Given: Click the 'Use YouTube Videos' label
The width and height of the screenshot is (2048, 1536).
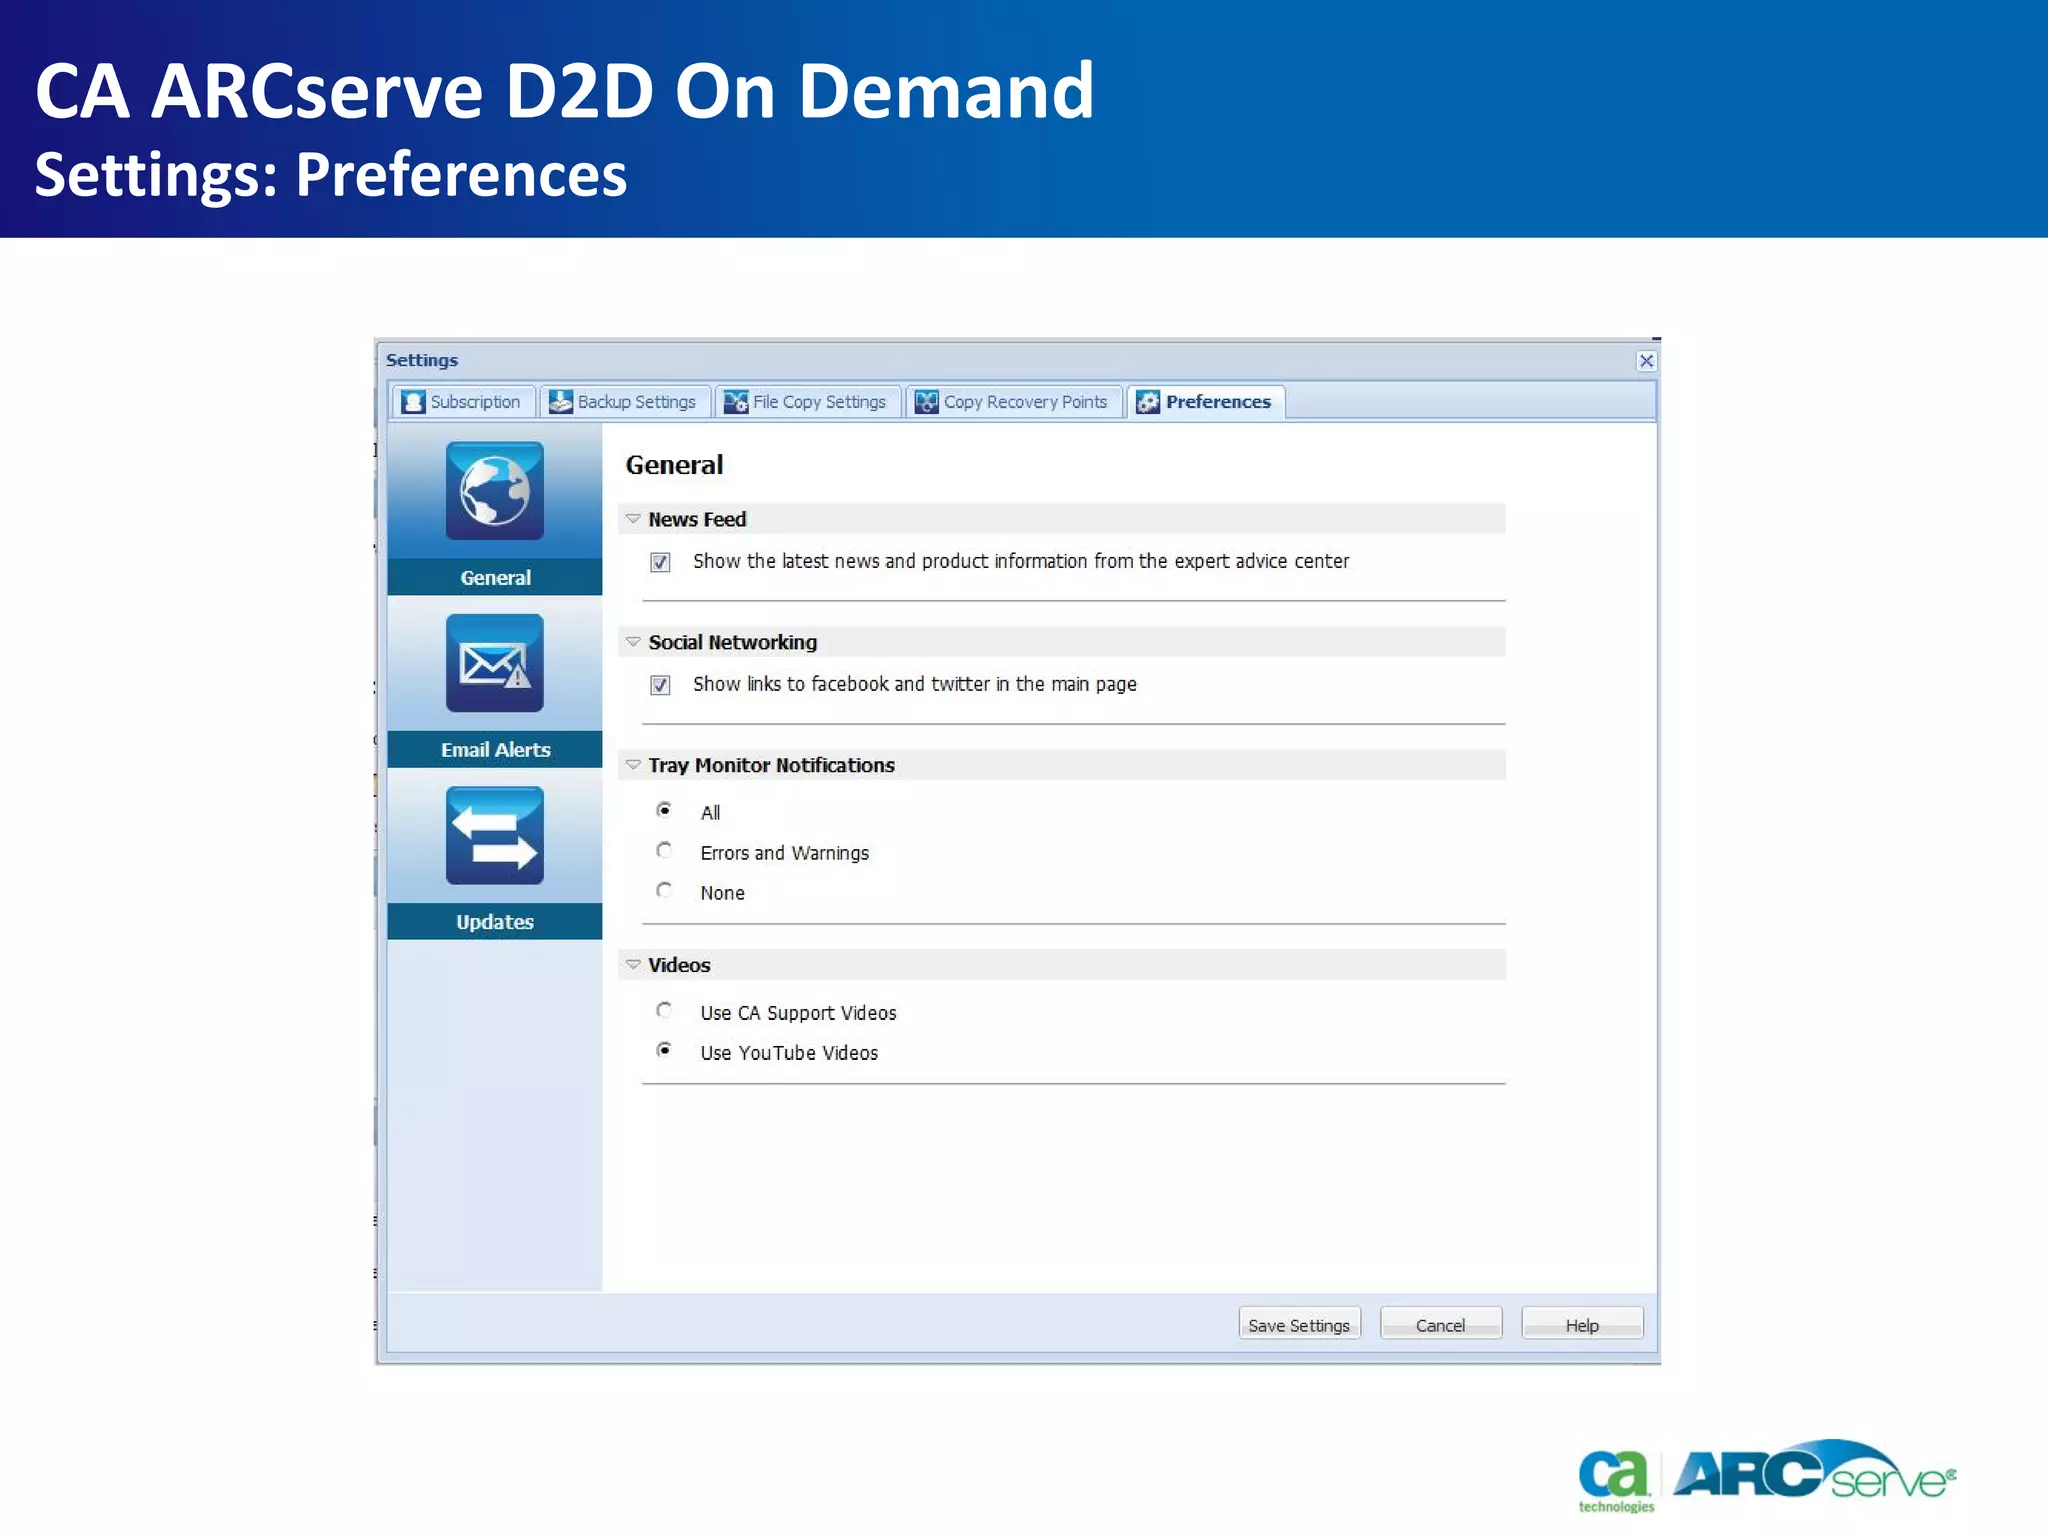Looking at the screenshot, I should tap(789, 1053).
